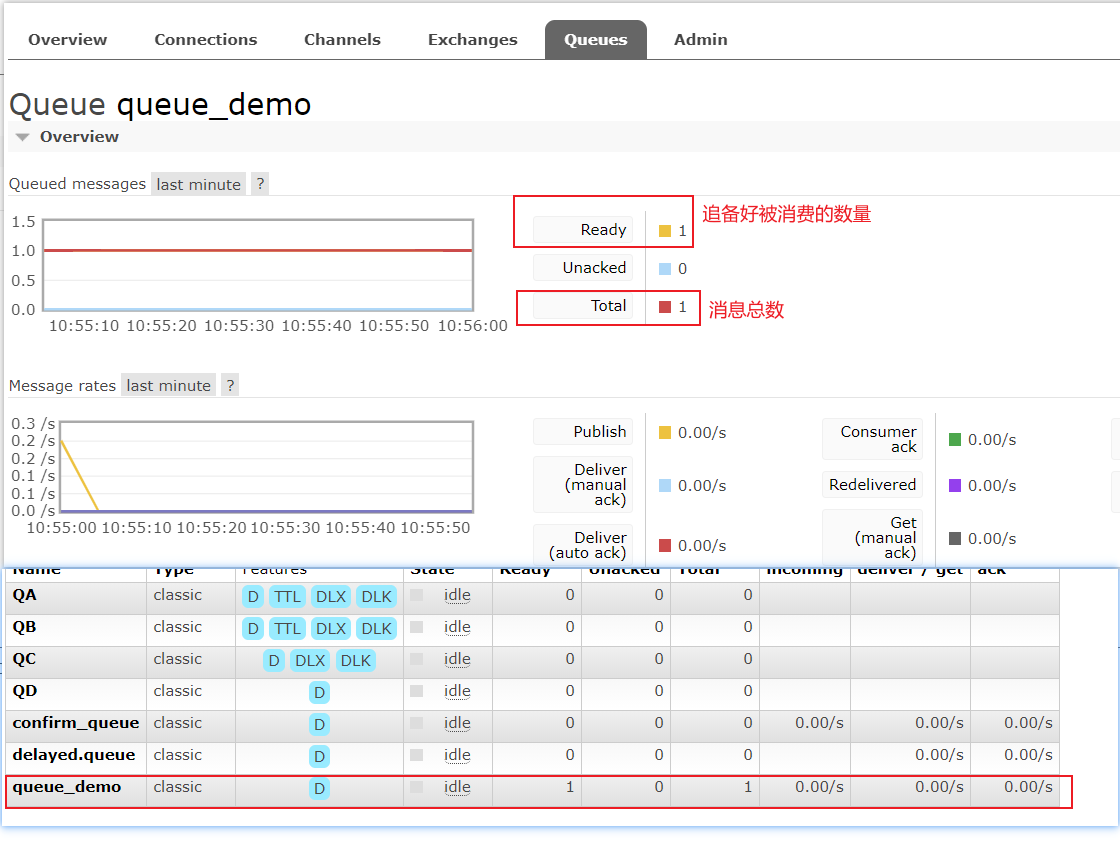
Task: Click the Message rates help question mark
Action: pyautogui.click(x=230, y=385)
